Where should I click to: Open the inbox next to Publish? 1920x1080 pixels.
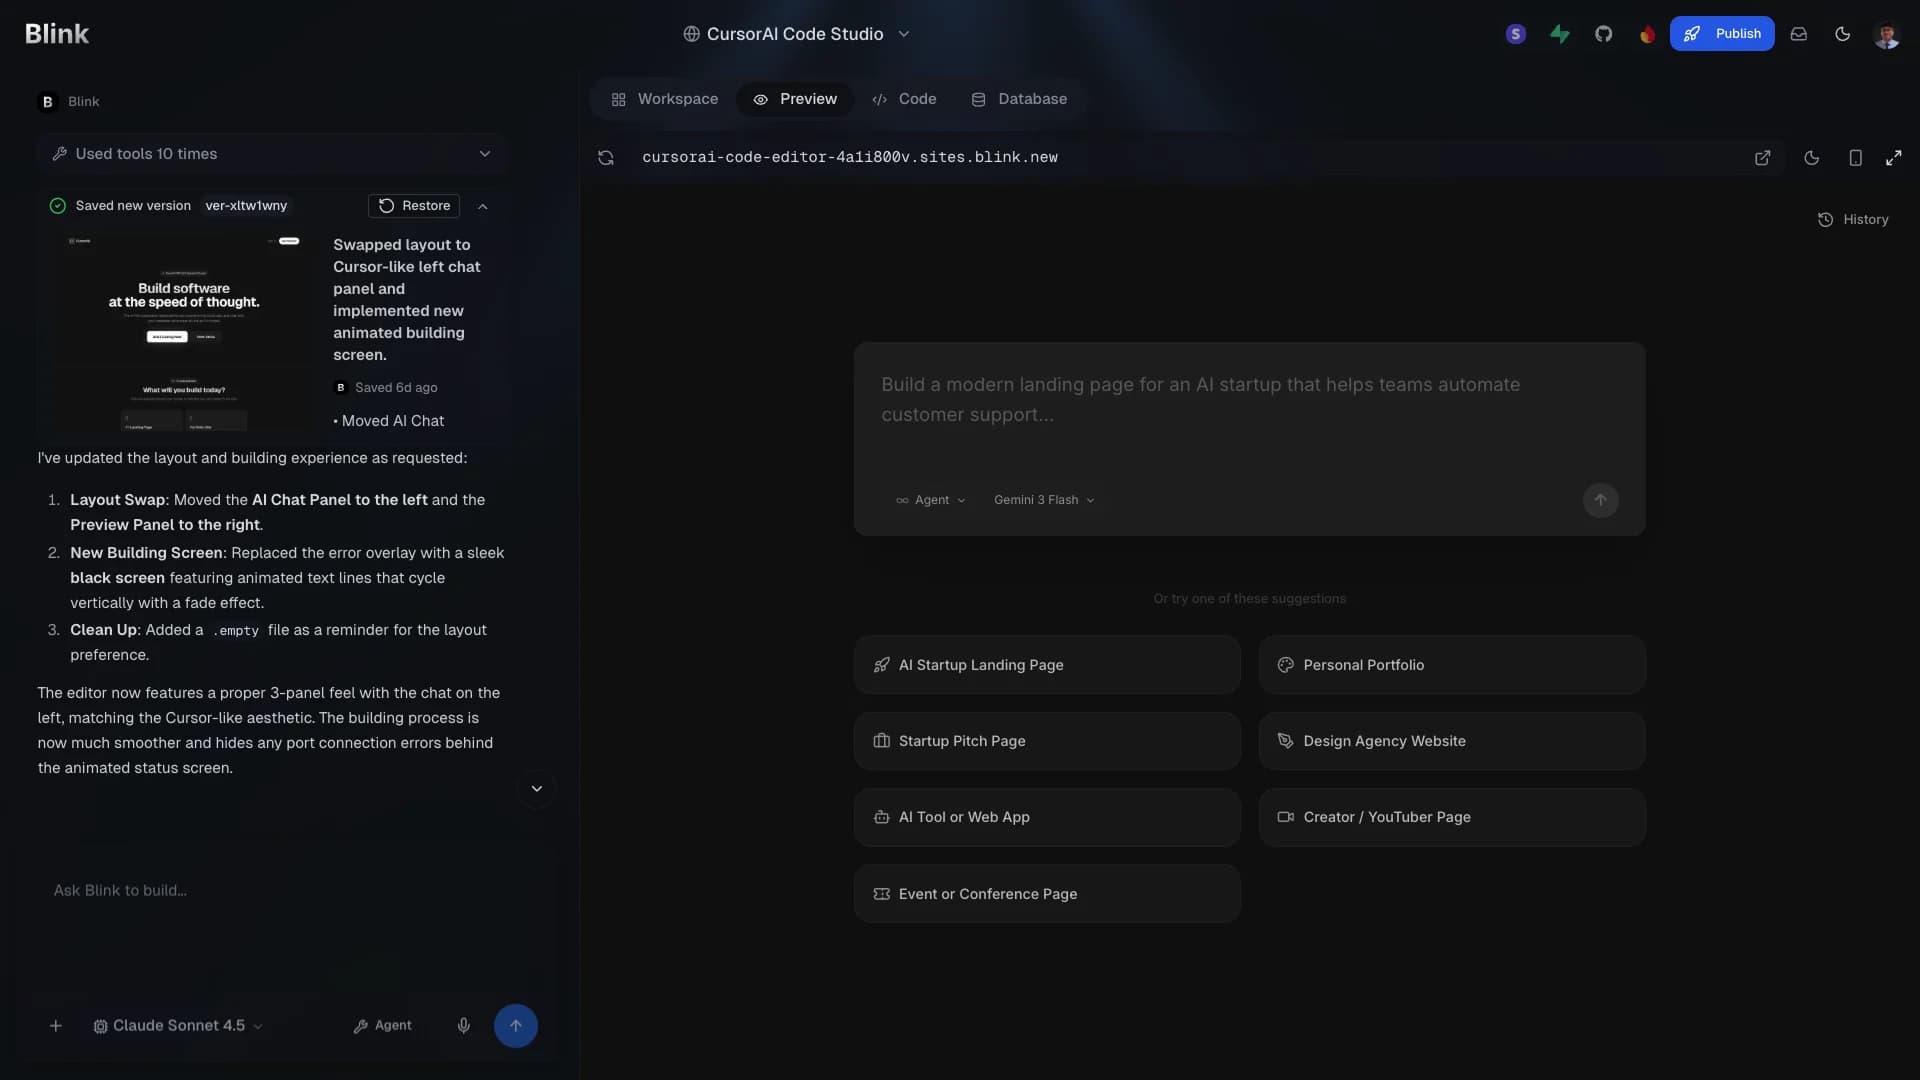click(1799, 33)
